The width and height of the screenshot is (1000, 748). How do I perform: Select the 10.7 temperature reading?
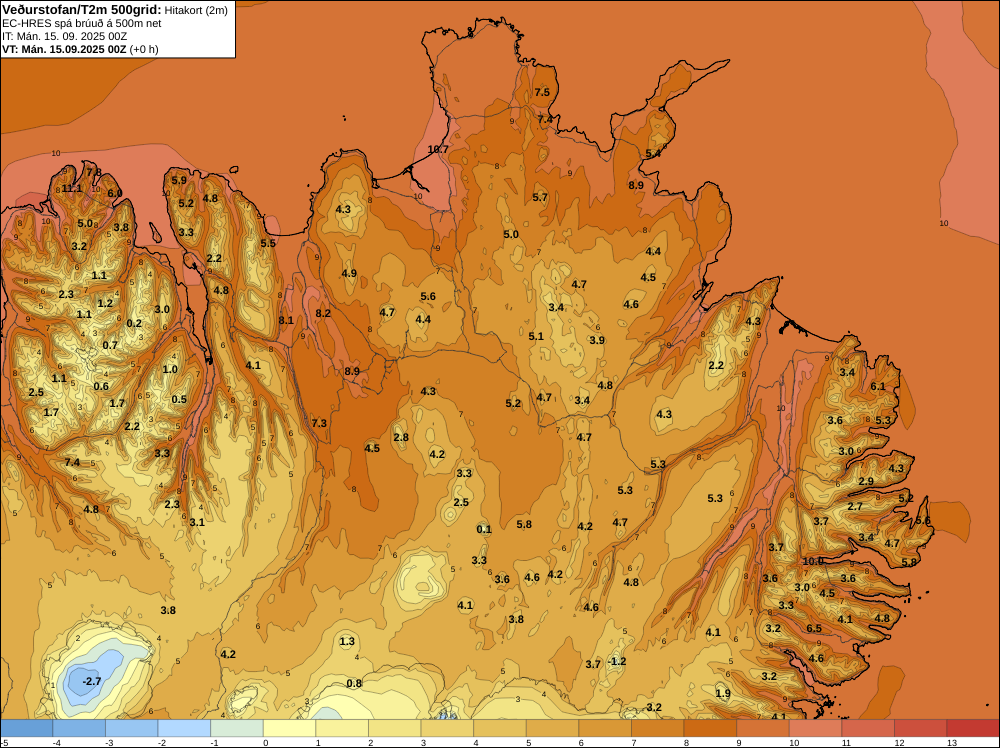point(438,149)
